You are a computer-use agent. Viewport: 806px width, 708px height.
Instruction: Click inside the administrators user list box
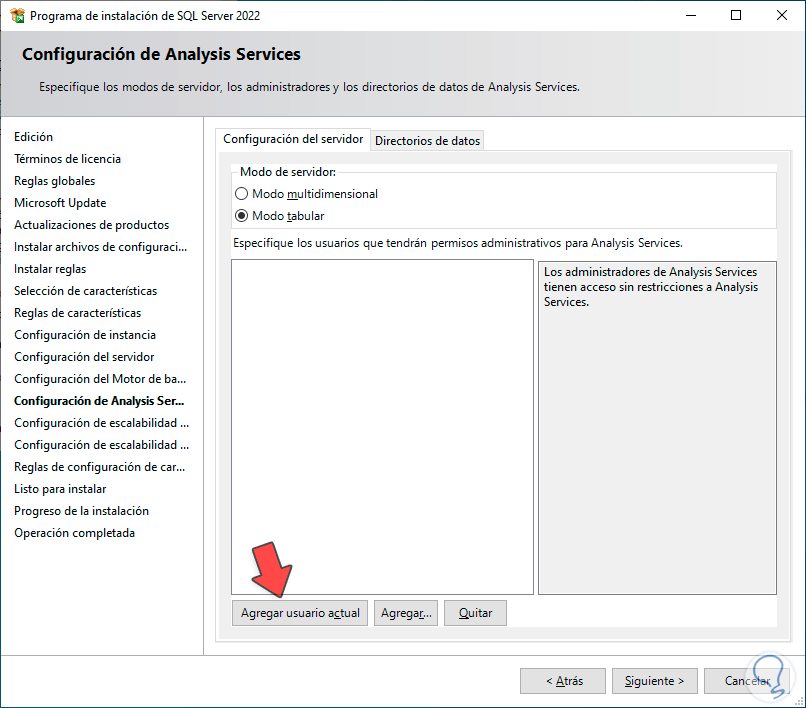click(x=382, y=427)
